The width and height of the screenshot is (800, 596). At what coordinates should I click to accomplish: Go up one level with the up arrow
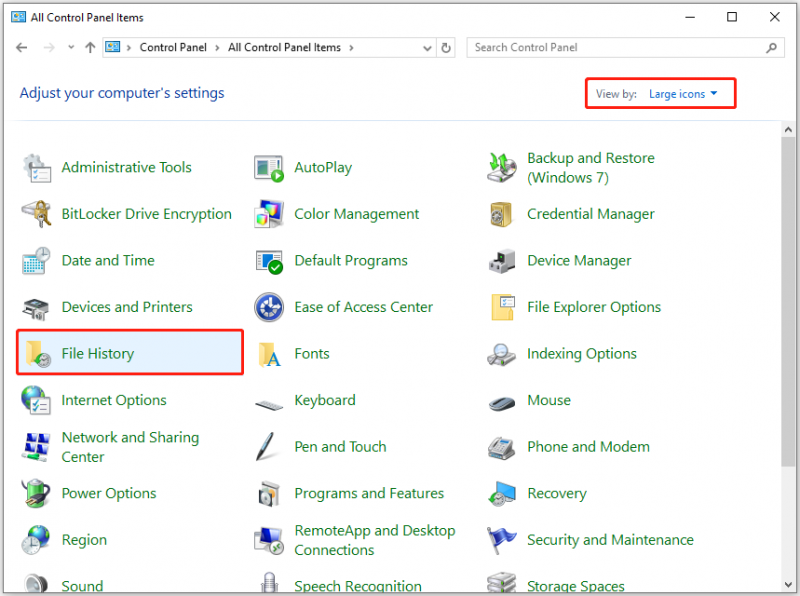90,47
